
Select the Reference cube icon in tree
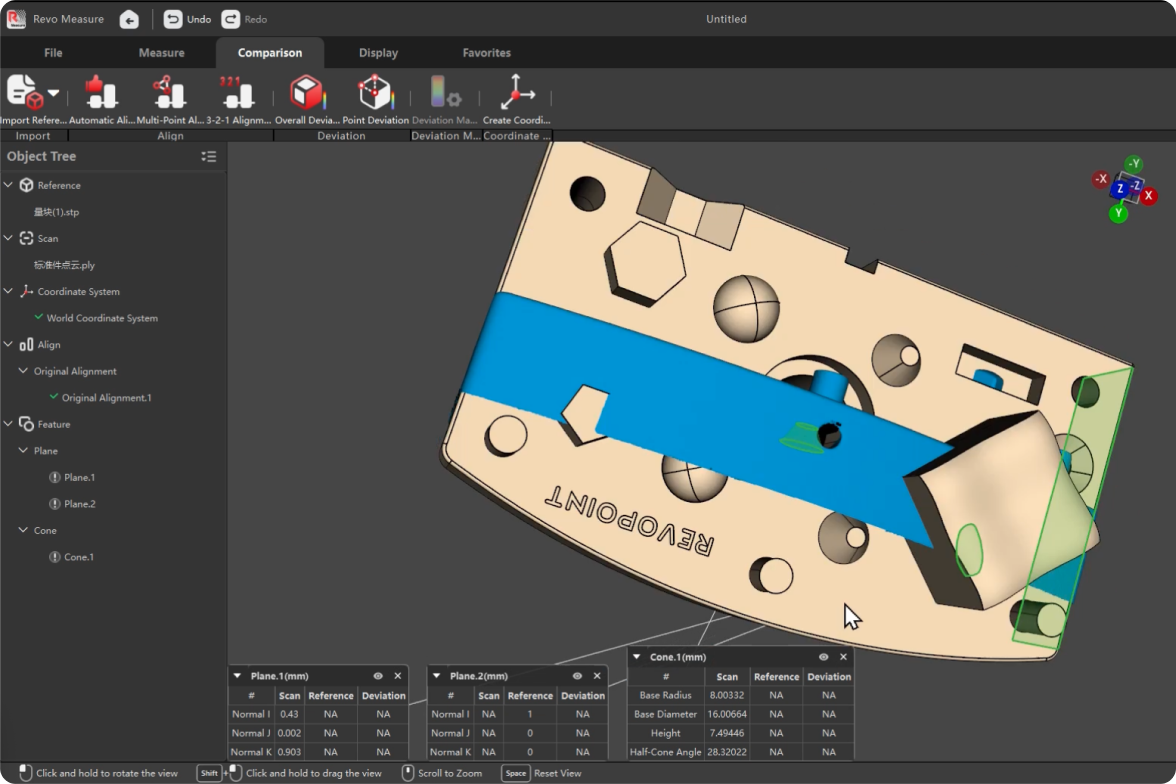click(26, 185)
